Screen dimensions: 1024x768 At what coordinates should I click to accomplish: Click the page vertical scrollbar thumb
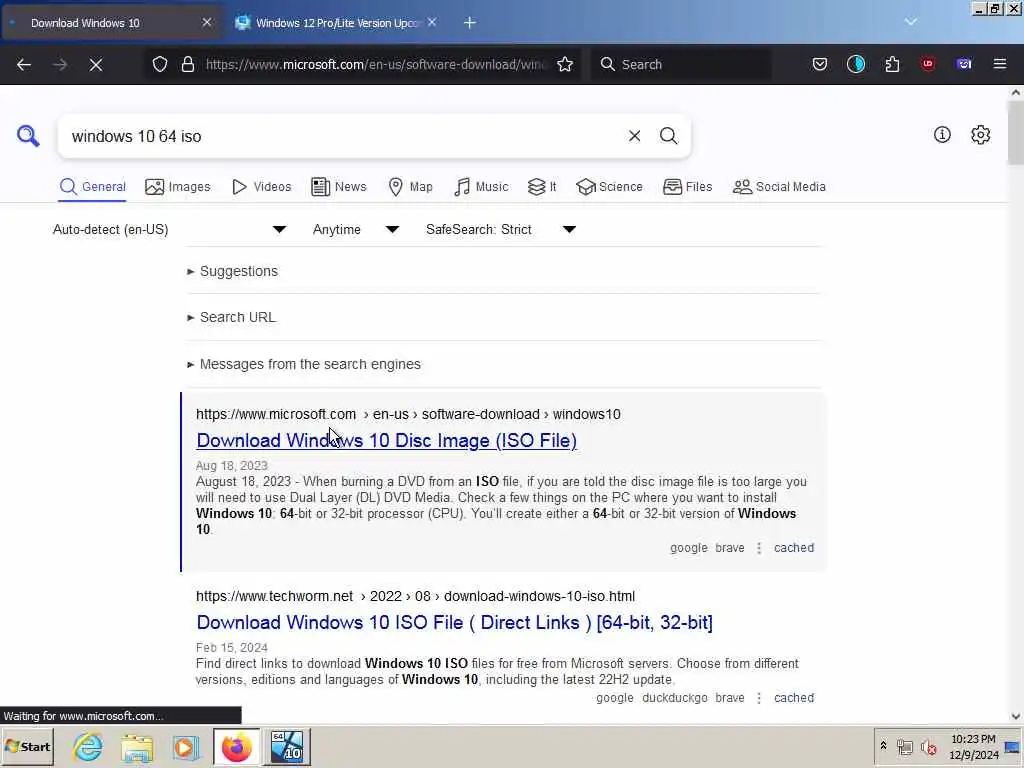(1016, 133)
